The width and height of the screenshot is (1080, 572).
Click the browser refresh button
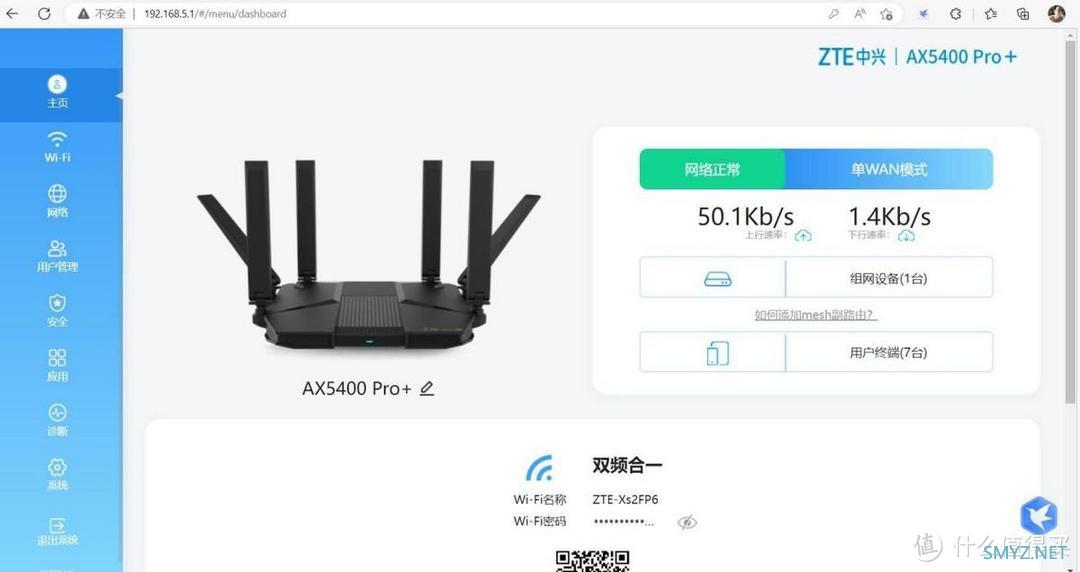tap(44, 14)
